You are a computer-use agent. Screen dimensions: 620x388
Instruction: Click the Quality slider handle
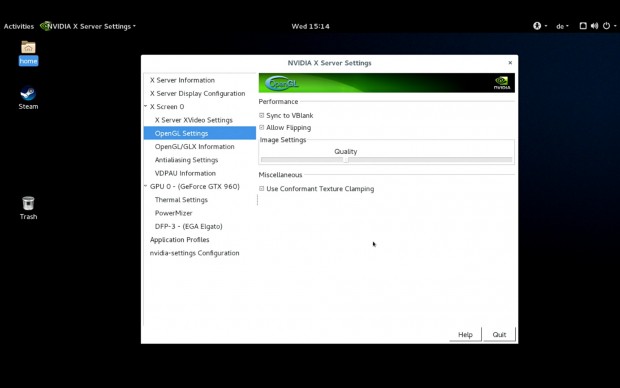(346, 160)
